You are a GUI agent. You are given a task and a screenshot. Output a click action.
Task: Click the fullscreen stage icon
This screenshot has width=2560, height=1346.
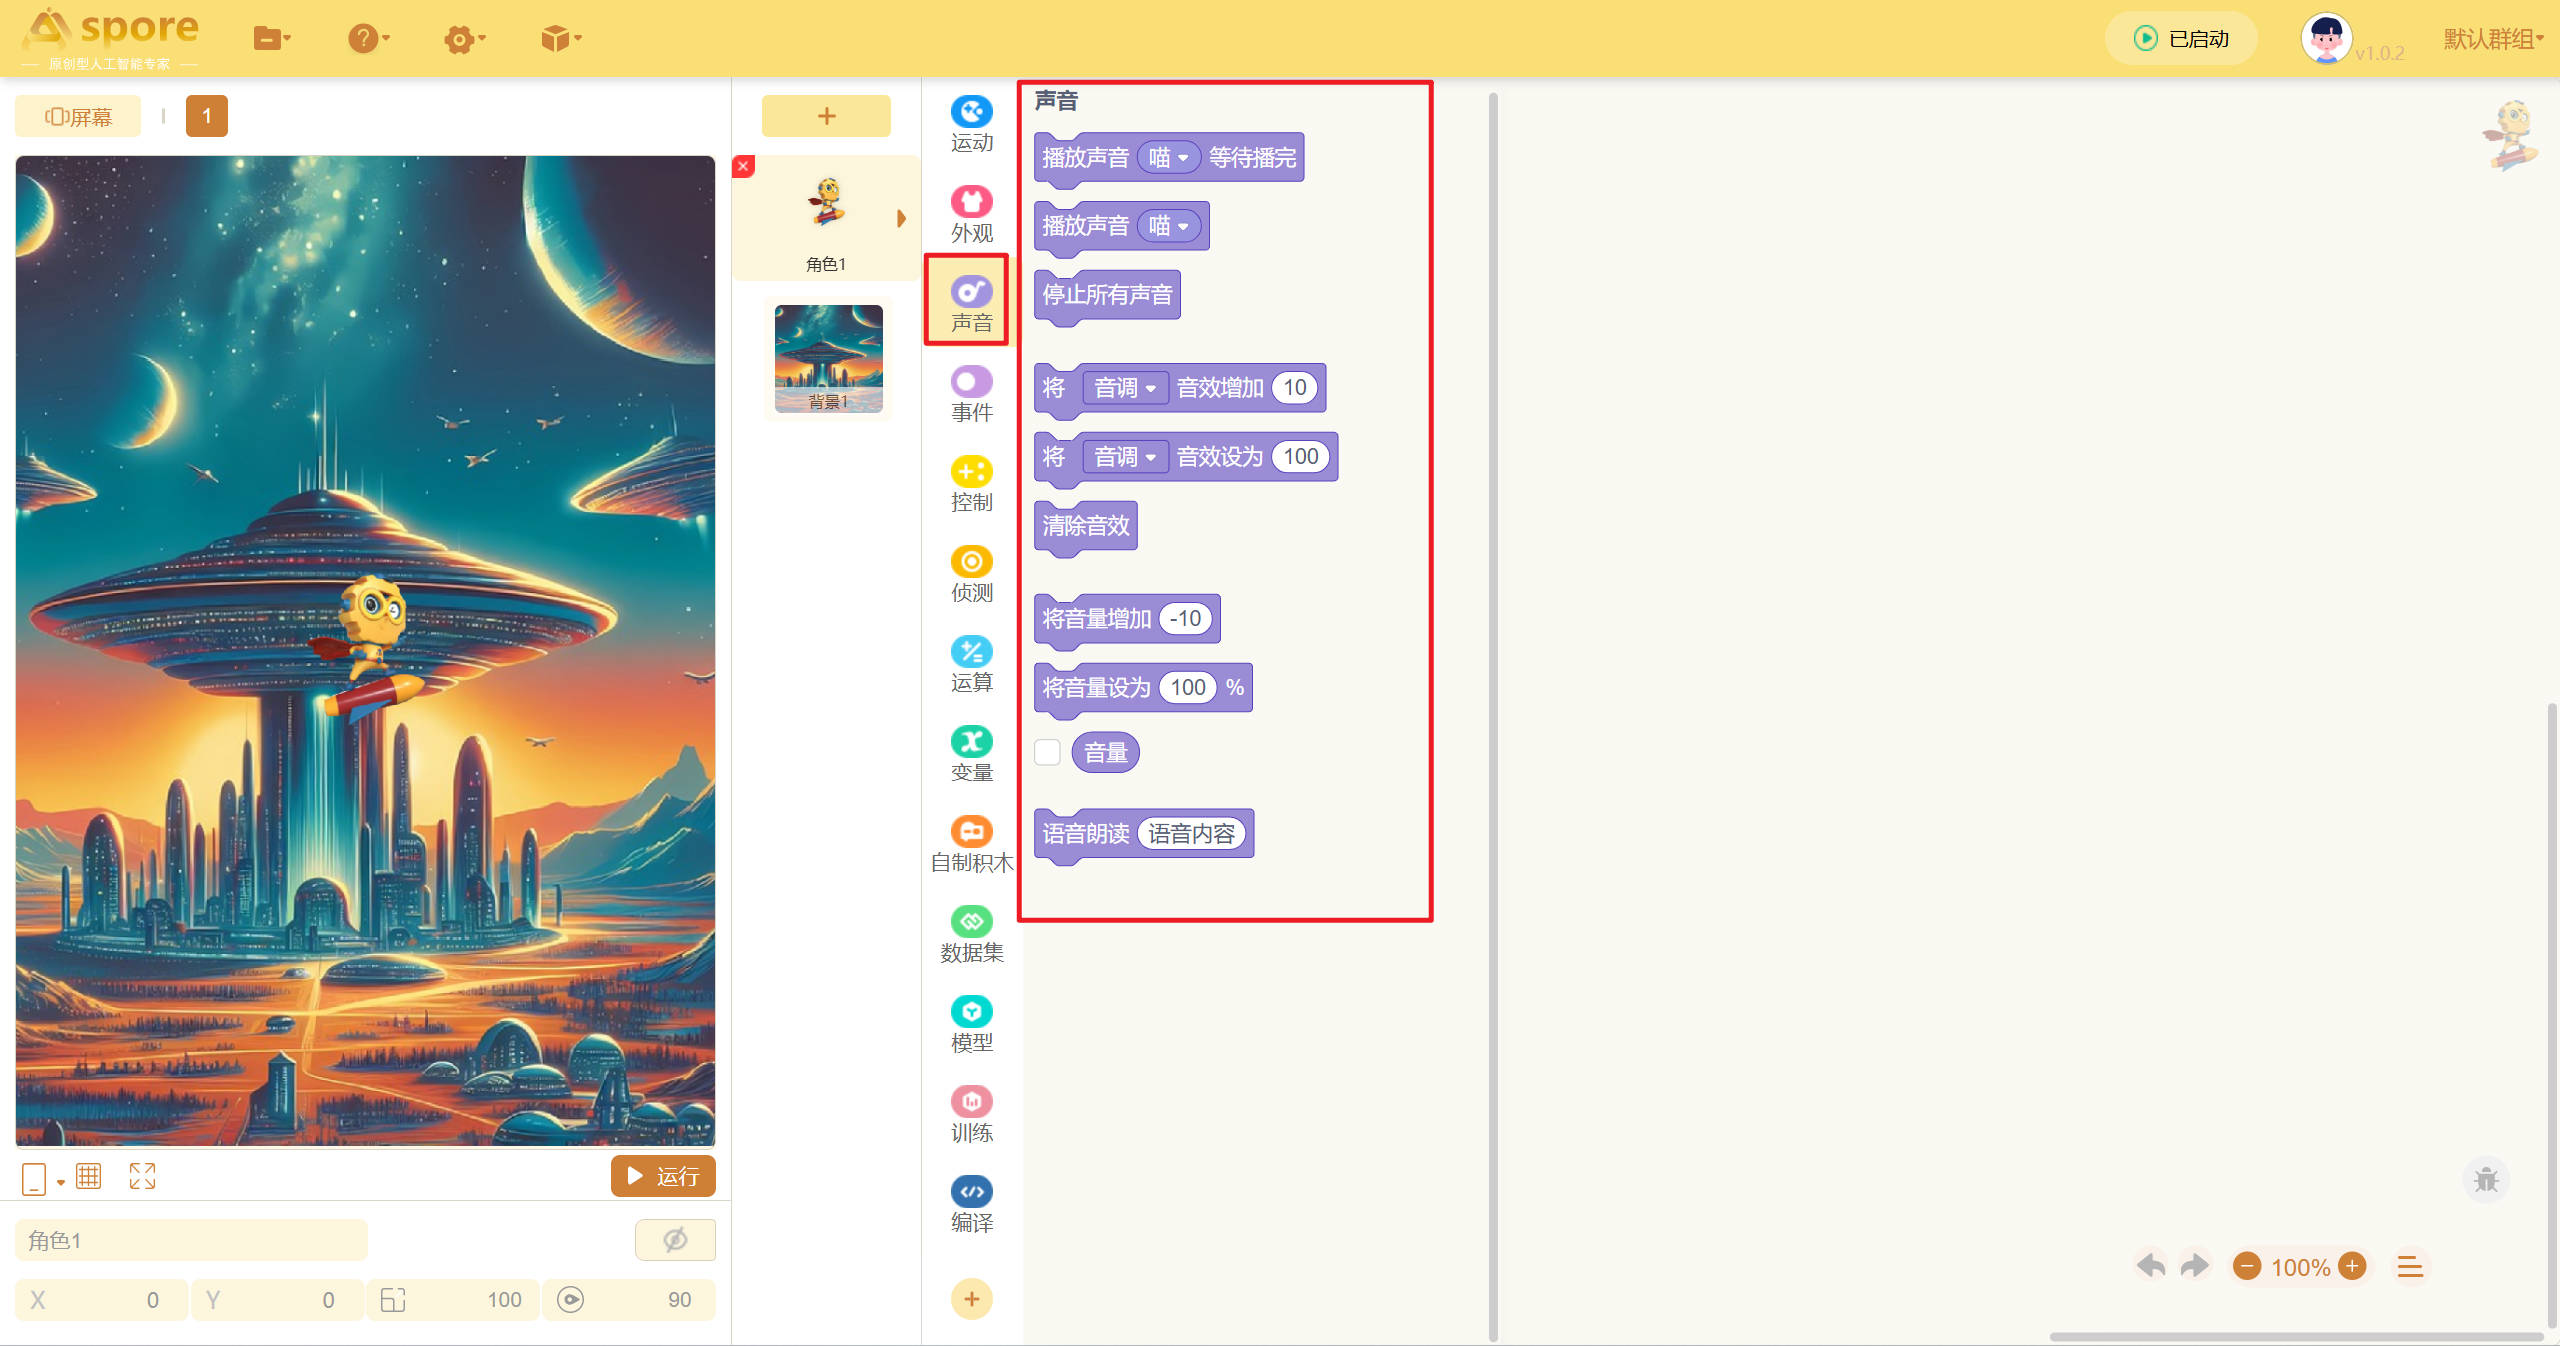[x=142, y=1176]
